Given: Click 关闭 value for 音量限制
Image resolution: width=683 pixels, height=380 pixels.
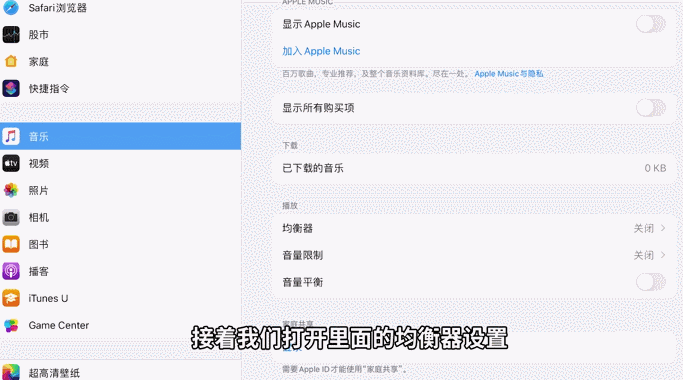Looking at the screenshot, I should (x=643, y=255).
